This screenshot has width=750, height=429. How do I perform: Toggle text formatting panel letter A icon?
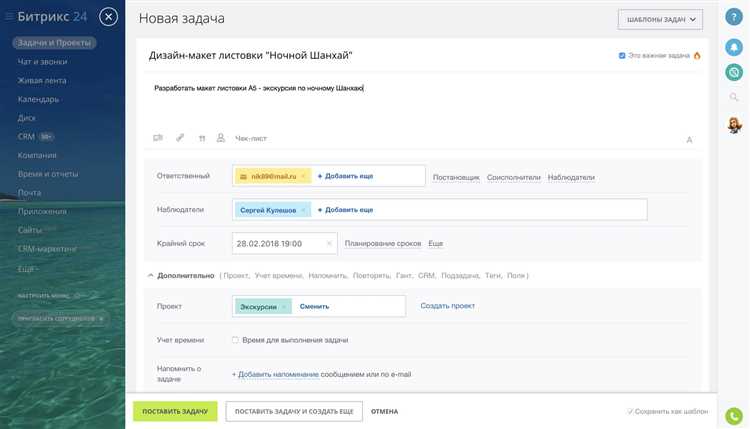[x=689, y=140]
